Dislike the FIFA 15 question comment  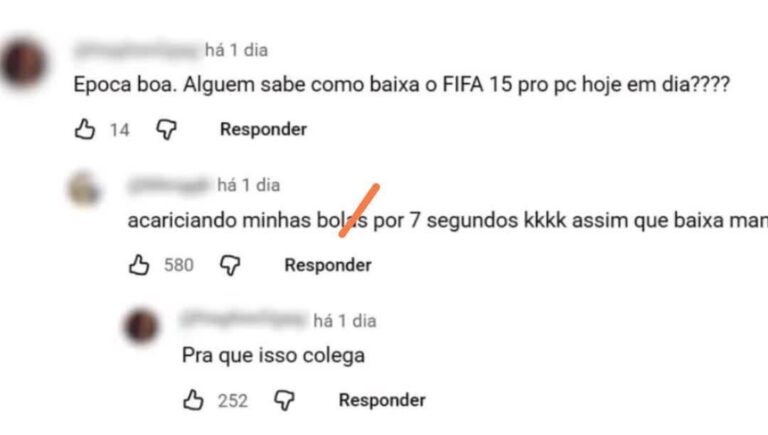[x=167, y=130]
